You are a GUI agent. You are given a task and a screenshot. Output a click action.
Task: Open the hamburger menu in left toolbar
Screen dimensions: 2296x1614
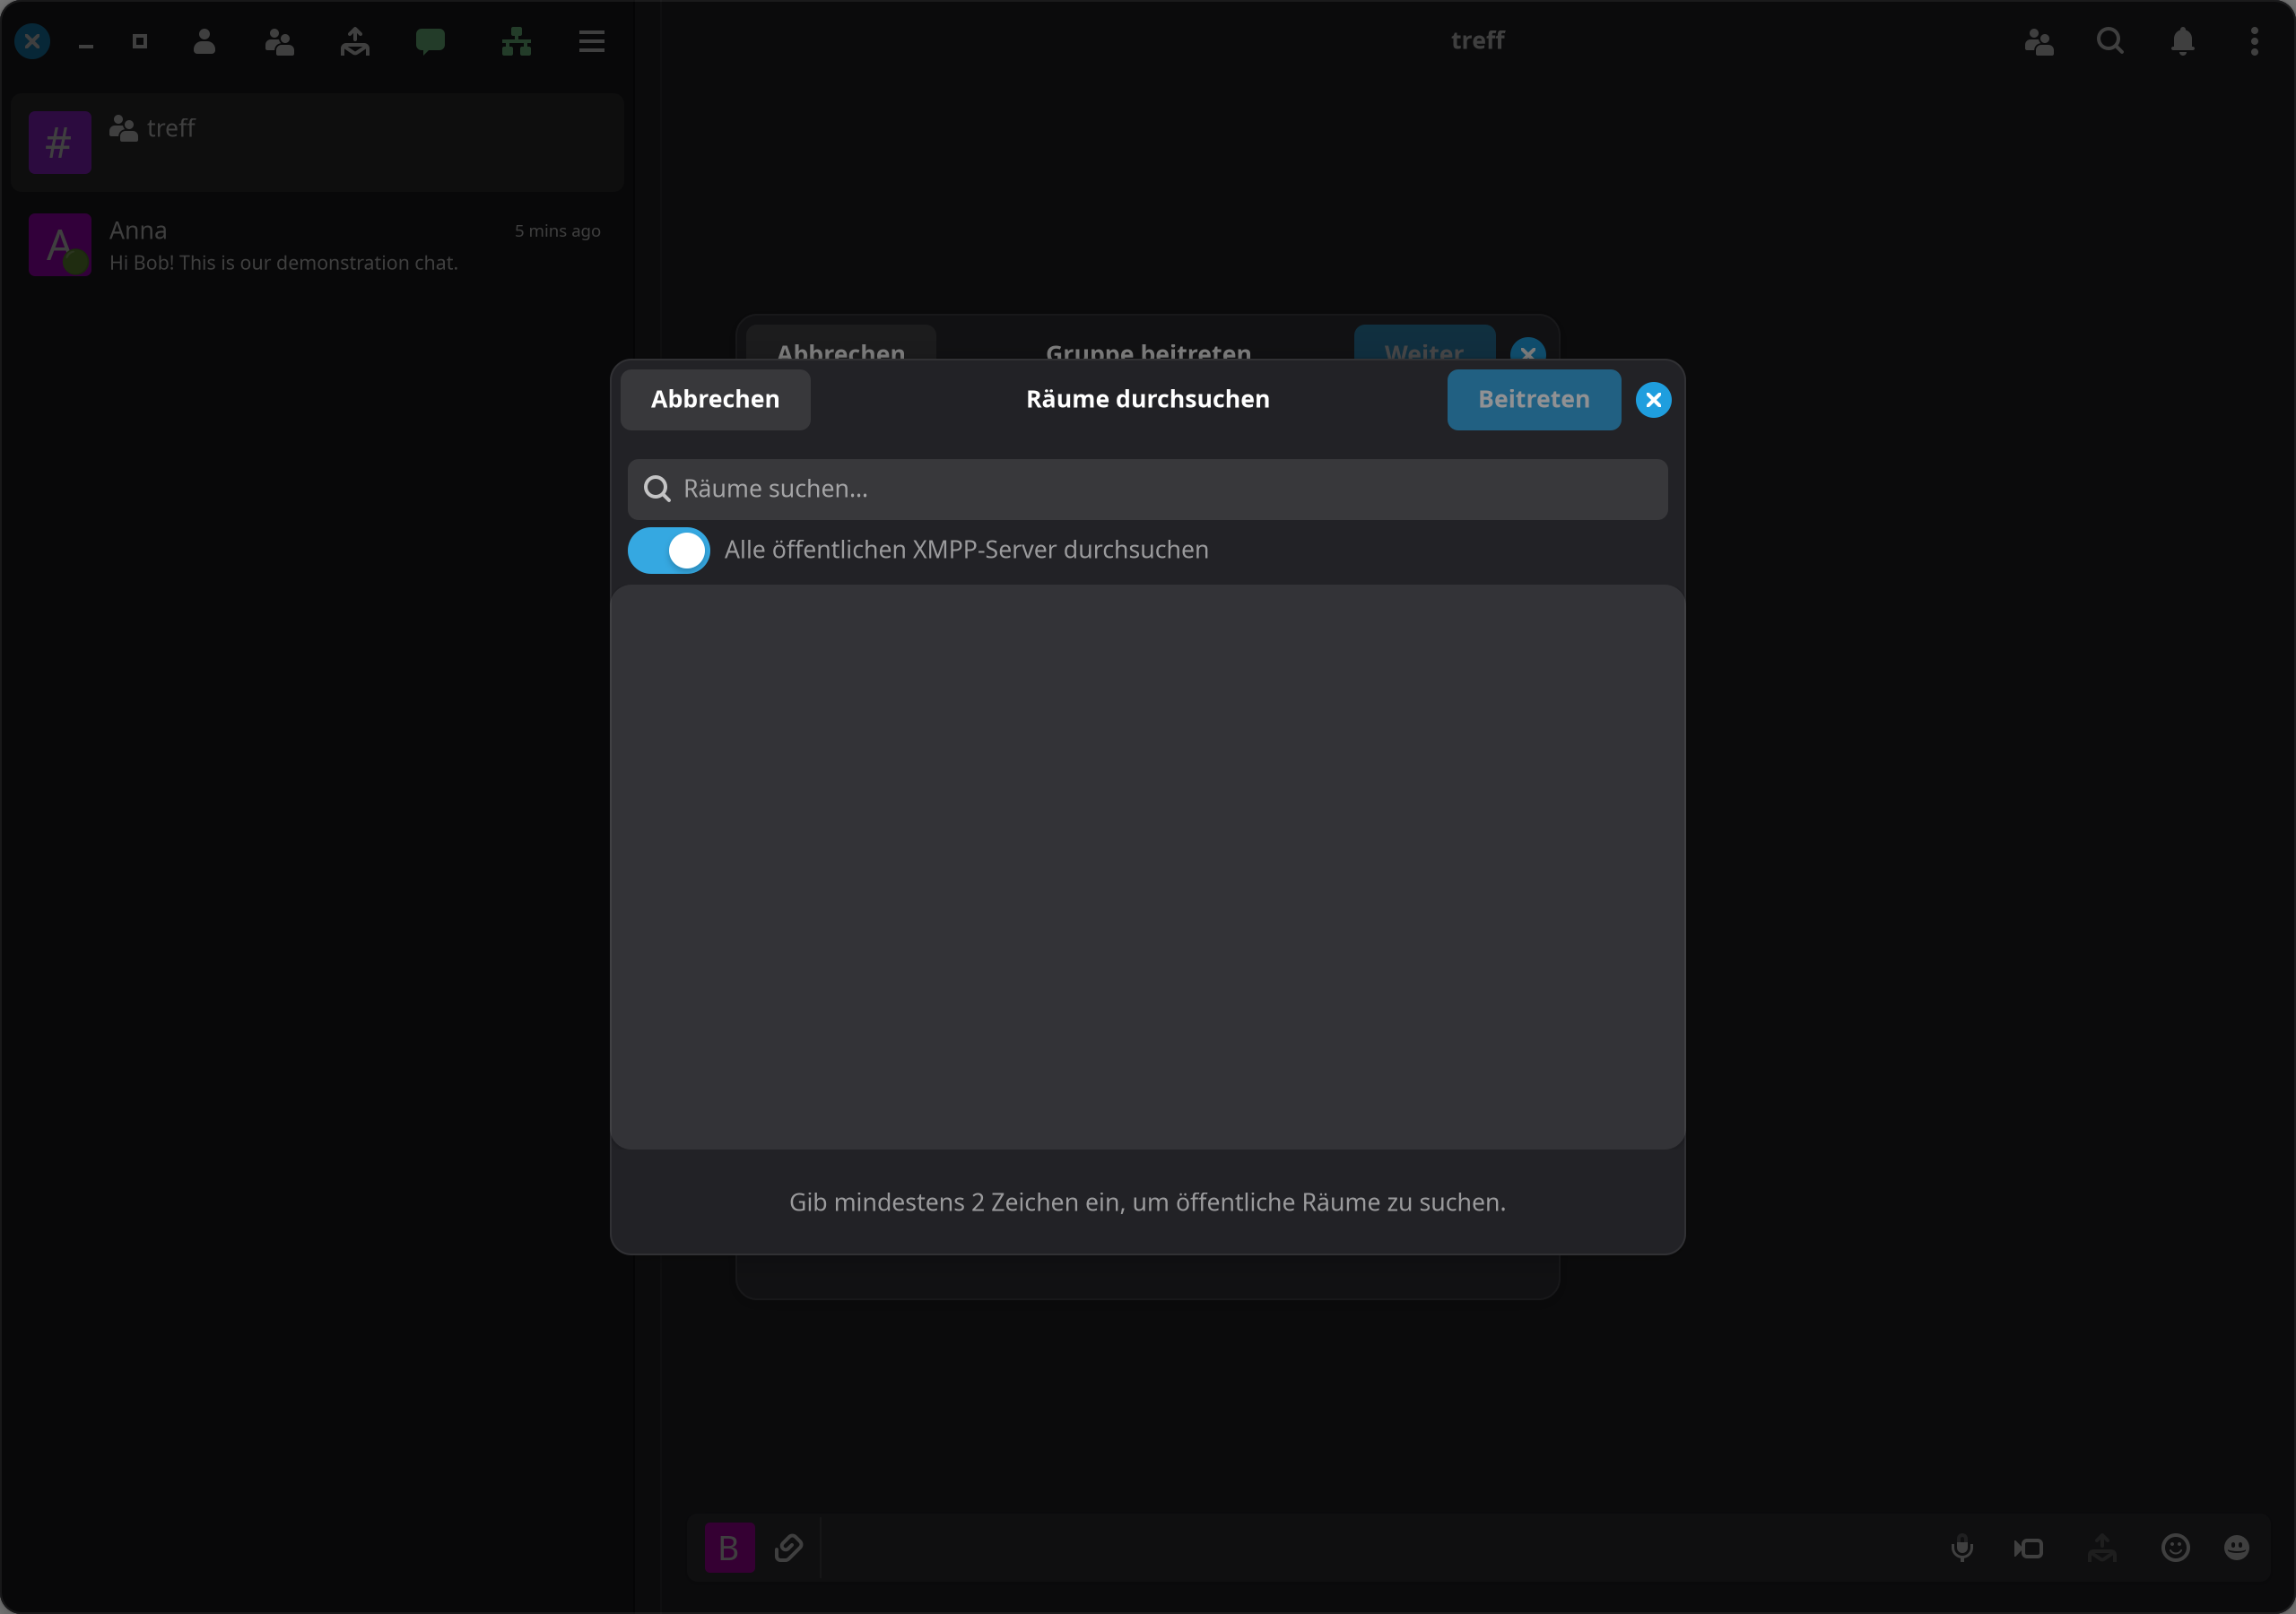pos(592,41)
